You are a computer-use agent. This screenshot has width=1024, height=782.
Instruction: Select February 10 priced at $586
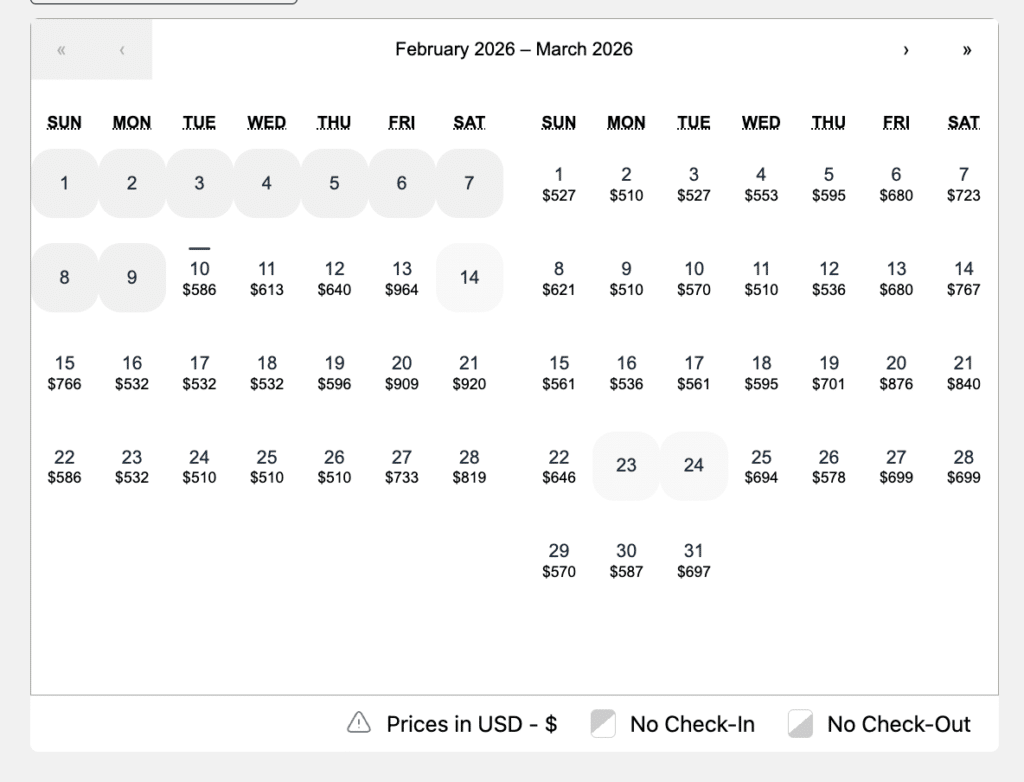[x=199, y=278]
